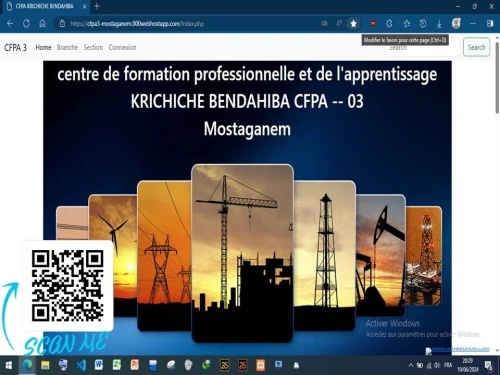Focus the Search input field
The height and width of the screenshot is (375, 500).
point(422,47)
